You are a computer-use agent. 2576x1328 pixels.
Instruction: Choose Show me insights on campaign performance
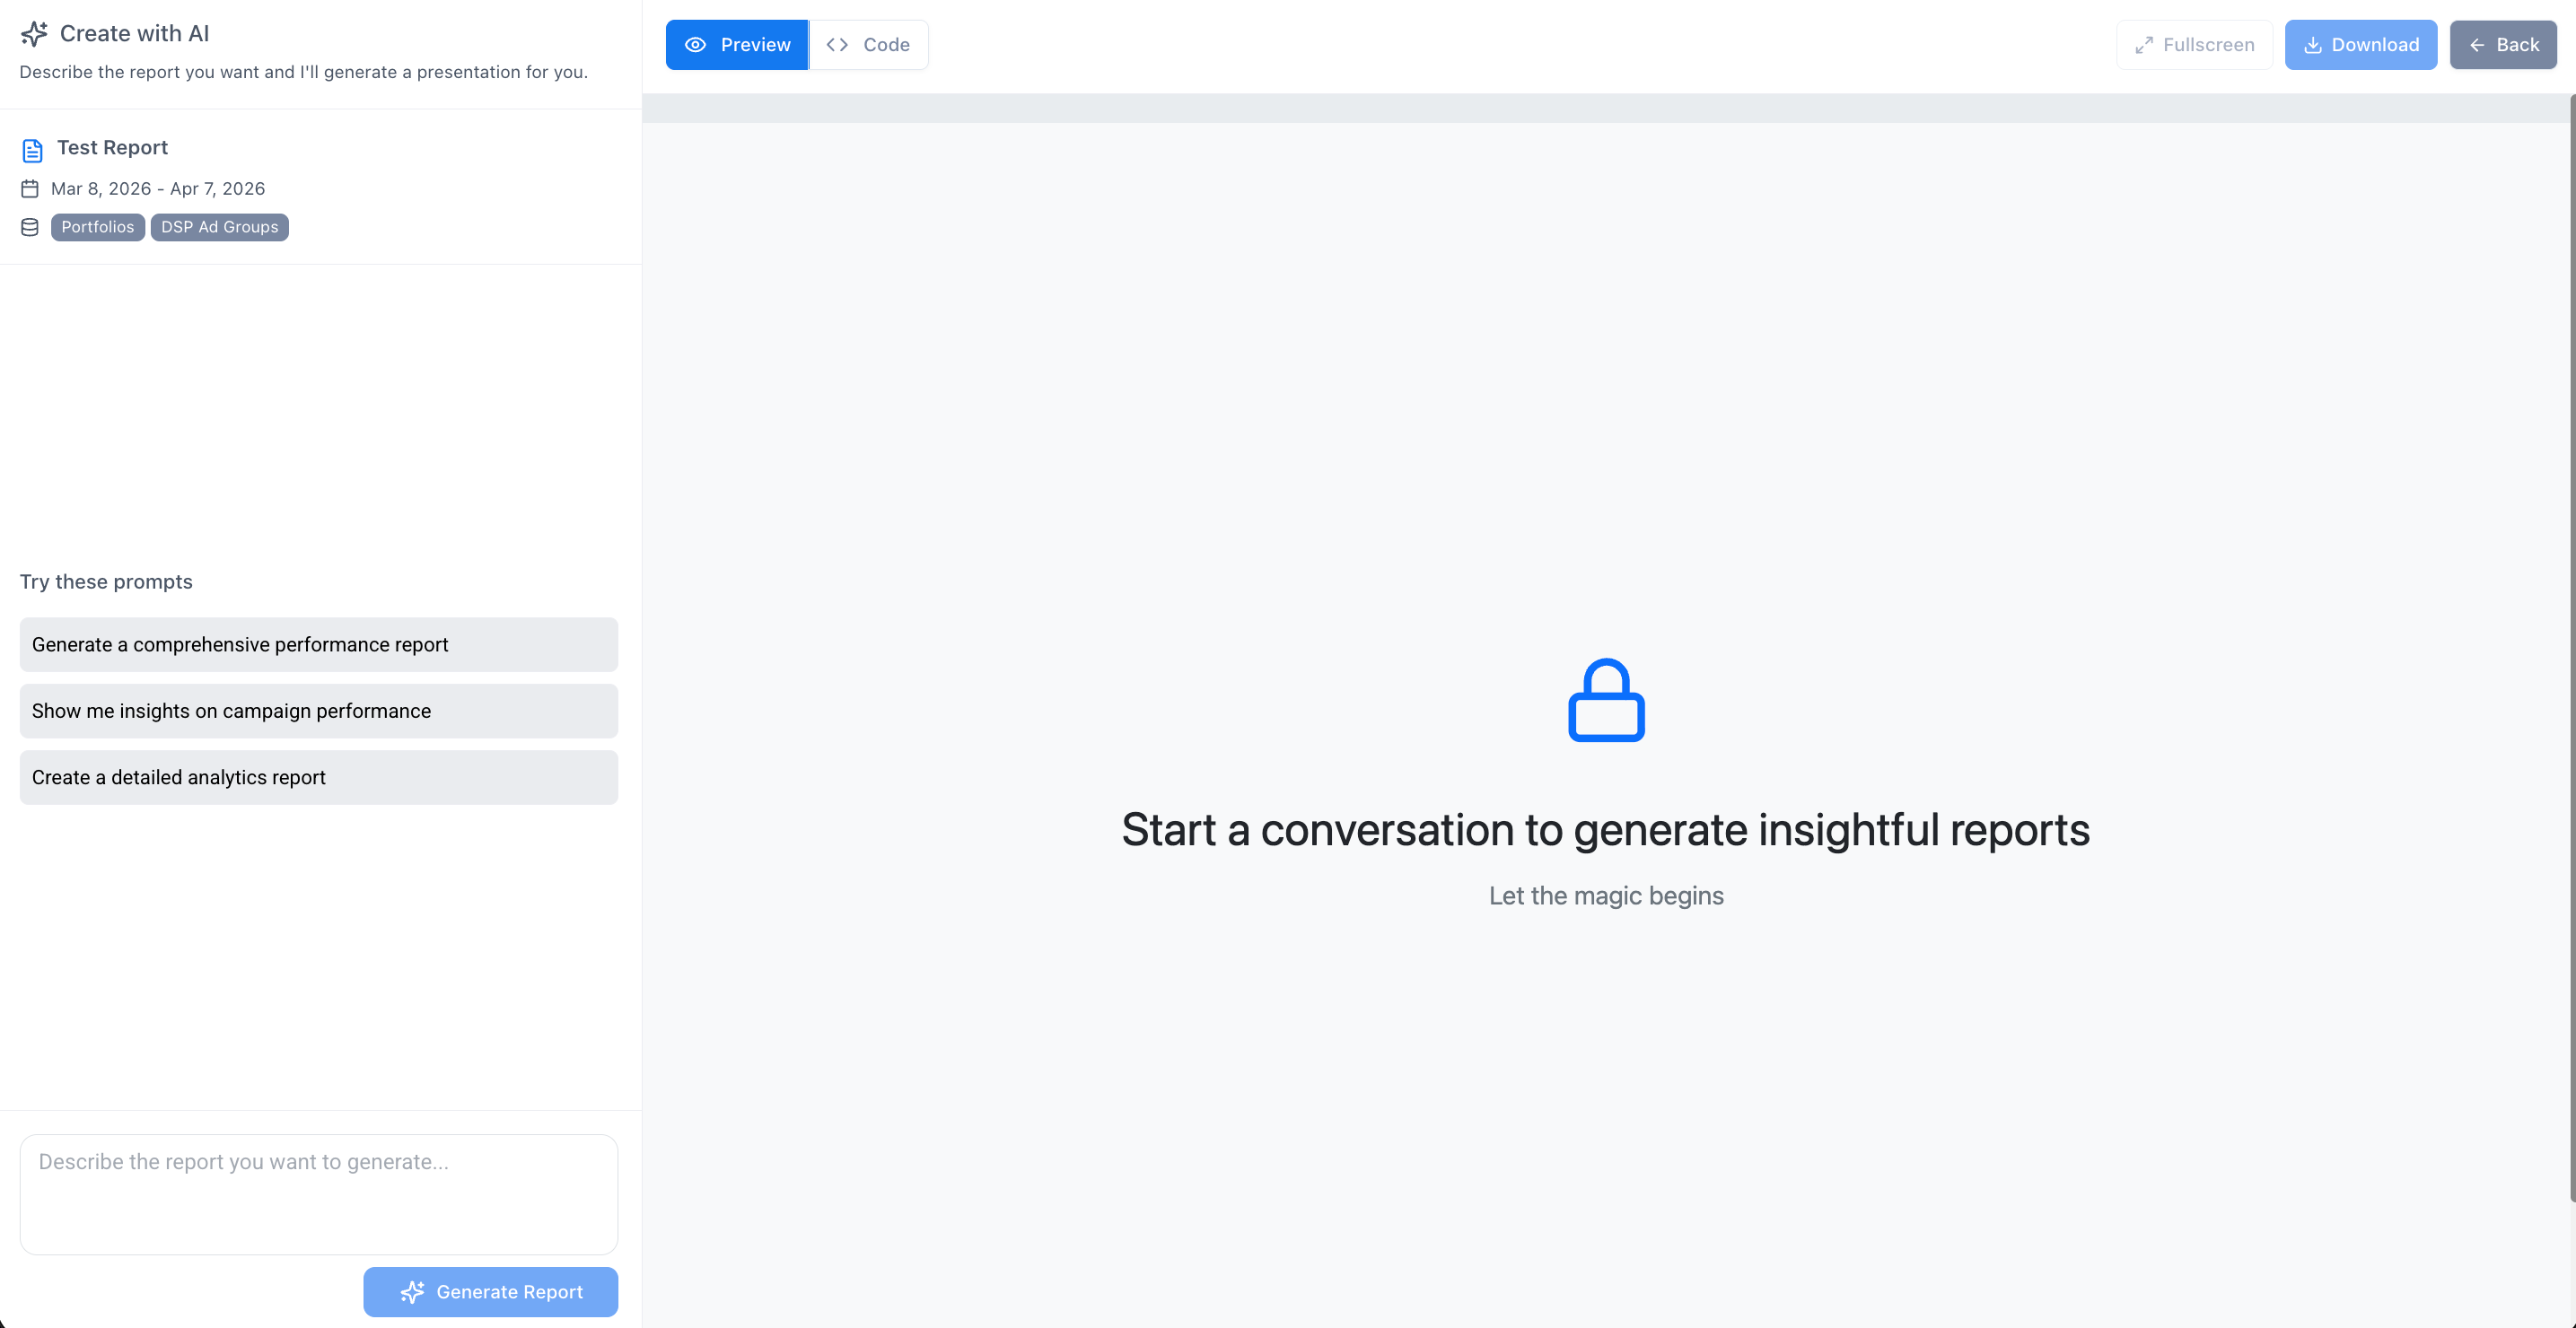pos(319,711)
